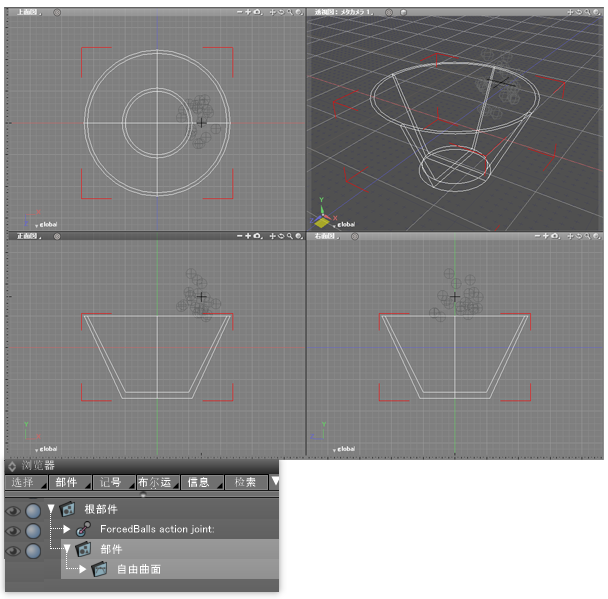The height and width of the screenshot is (599, 608).
Task: Open the global coordinate dropdown in top view
Action: [x=46, y=224]
